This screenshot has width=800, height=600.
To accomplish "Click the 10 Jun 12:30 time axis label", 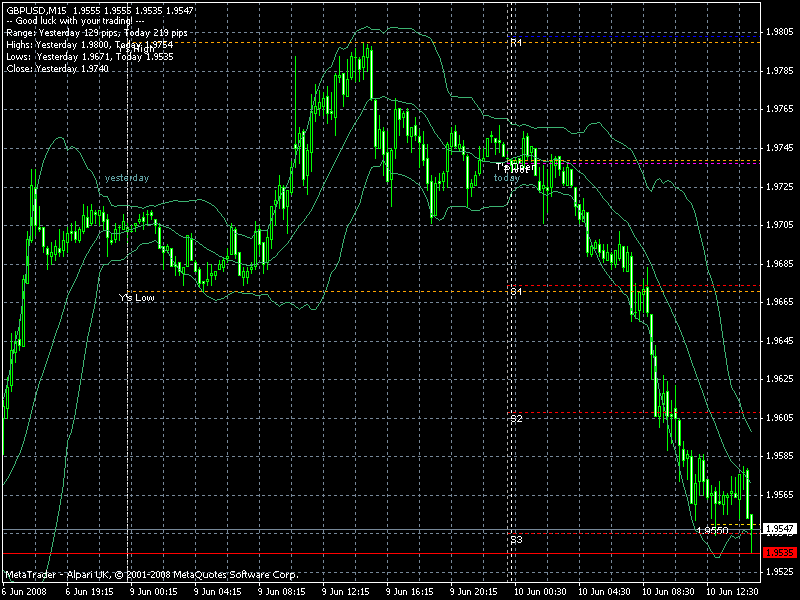I will click(733, 592).
